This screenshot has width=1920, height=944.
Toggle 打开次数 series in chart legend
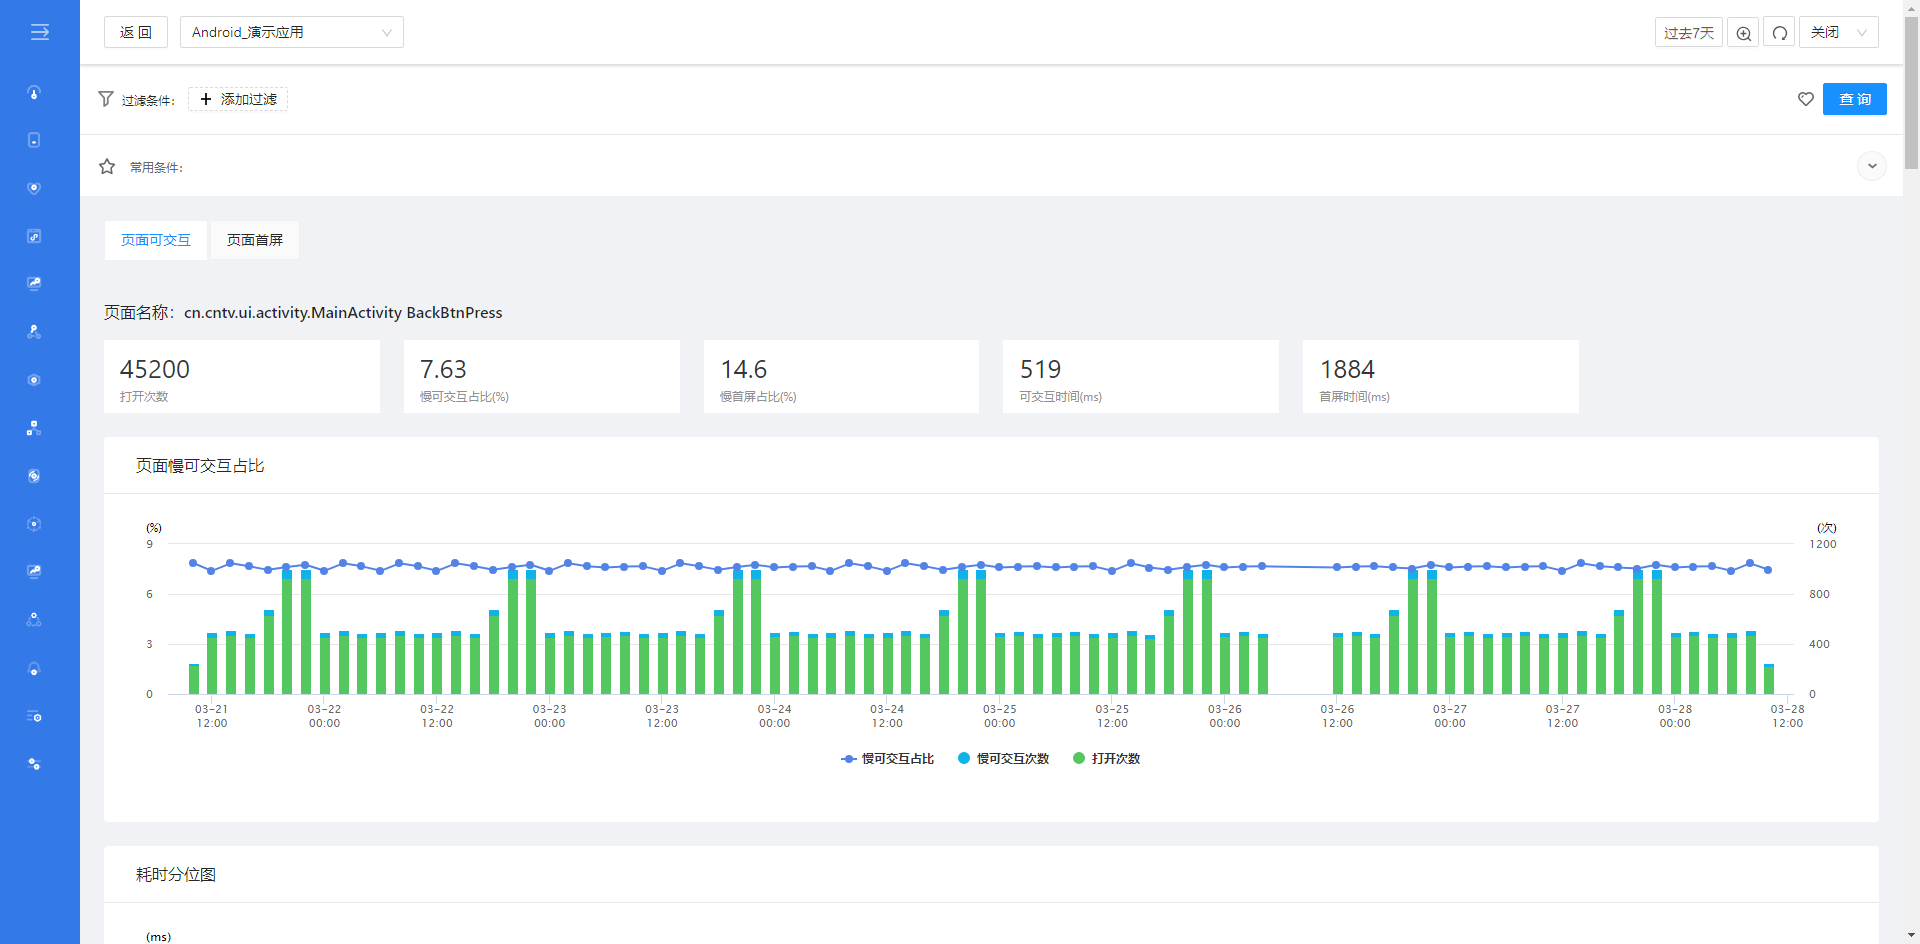pyautogui.click(x=1107, y=759)
